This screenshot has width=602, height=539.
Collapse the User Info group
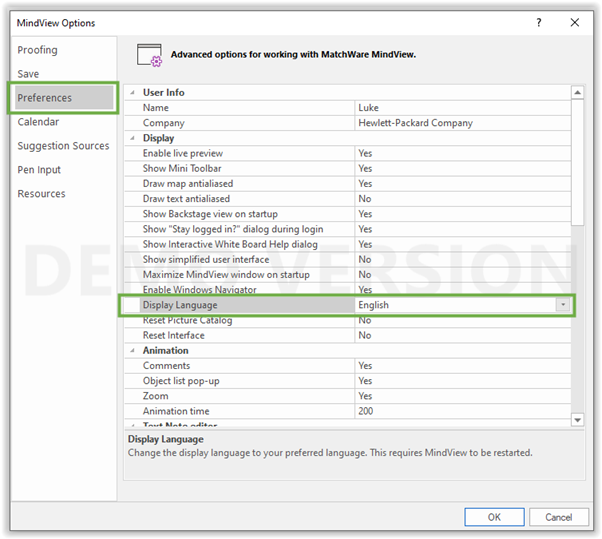click(132, 93)
